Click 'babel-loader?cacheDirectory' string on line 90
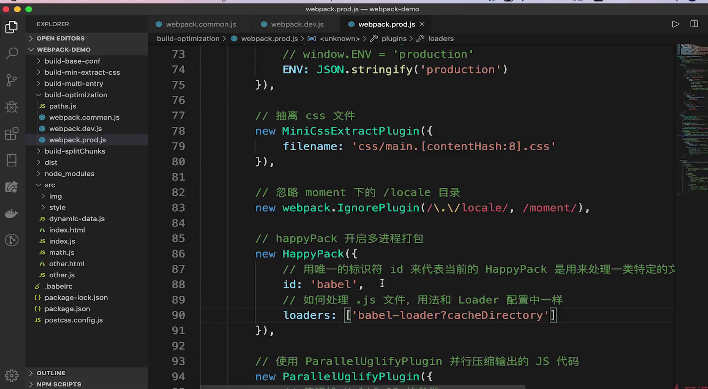708x389 pixels. pyautogui.click(x=450, y=315)
